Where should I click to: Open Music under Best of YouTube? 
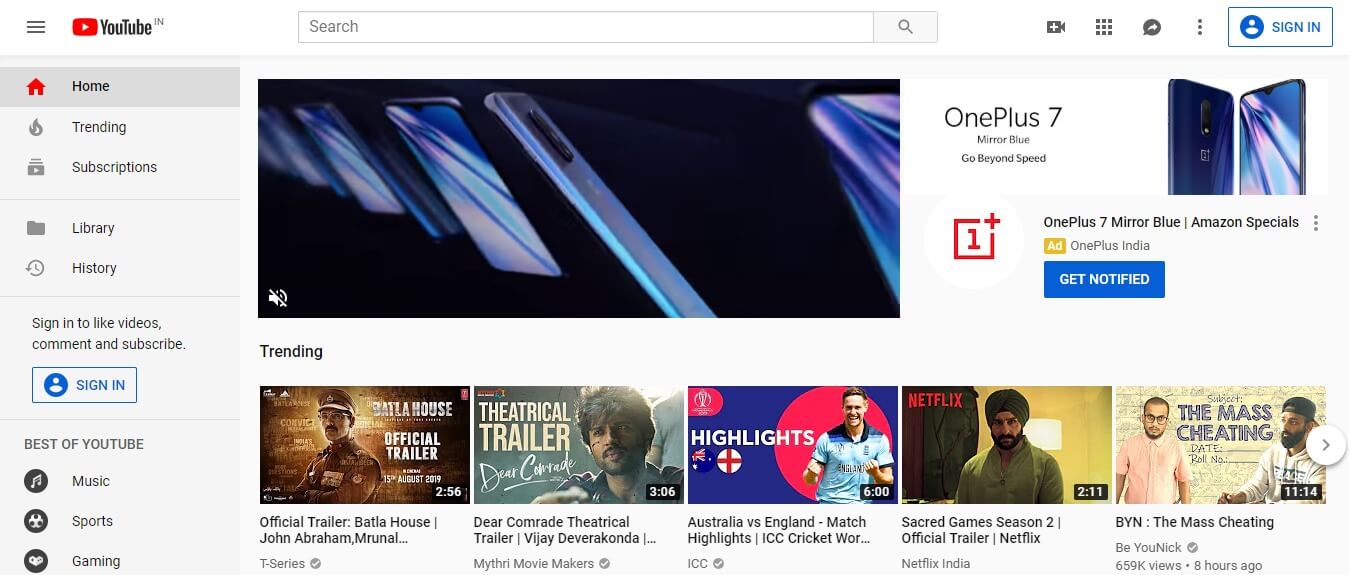click(120, 481)
